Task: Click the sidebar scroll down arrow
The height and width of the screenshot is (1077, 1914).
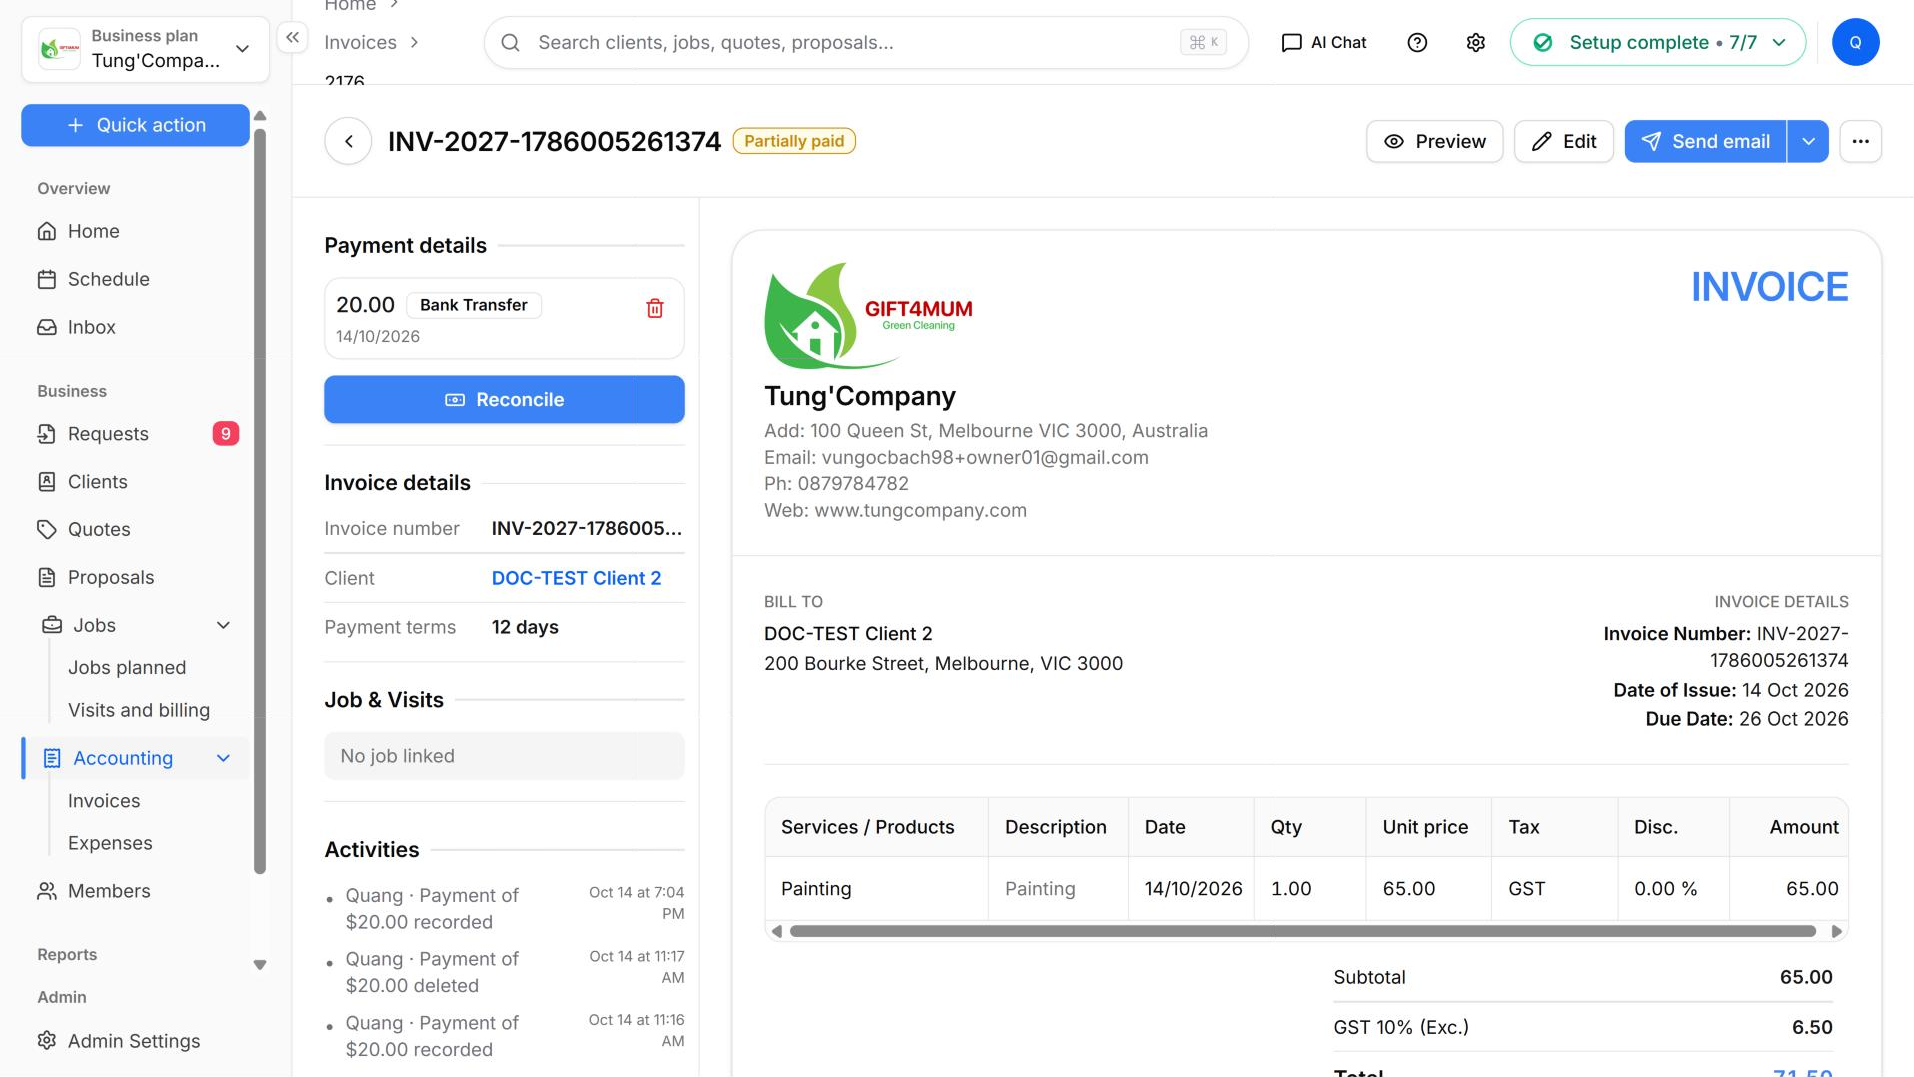Action: pos(260,965)
